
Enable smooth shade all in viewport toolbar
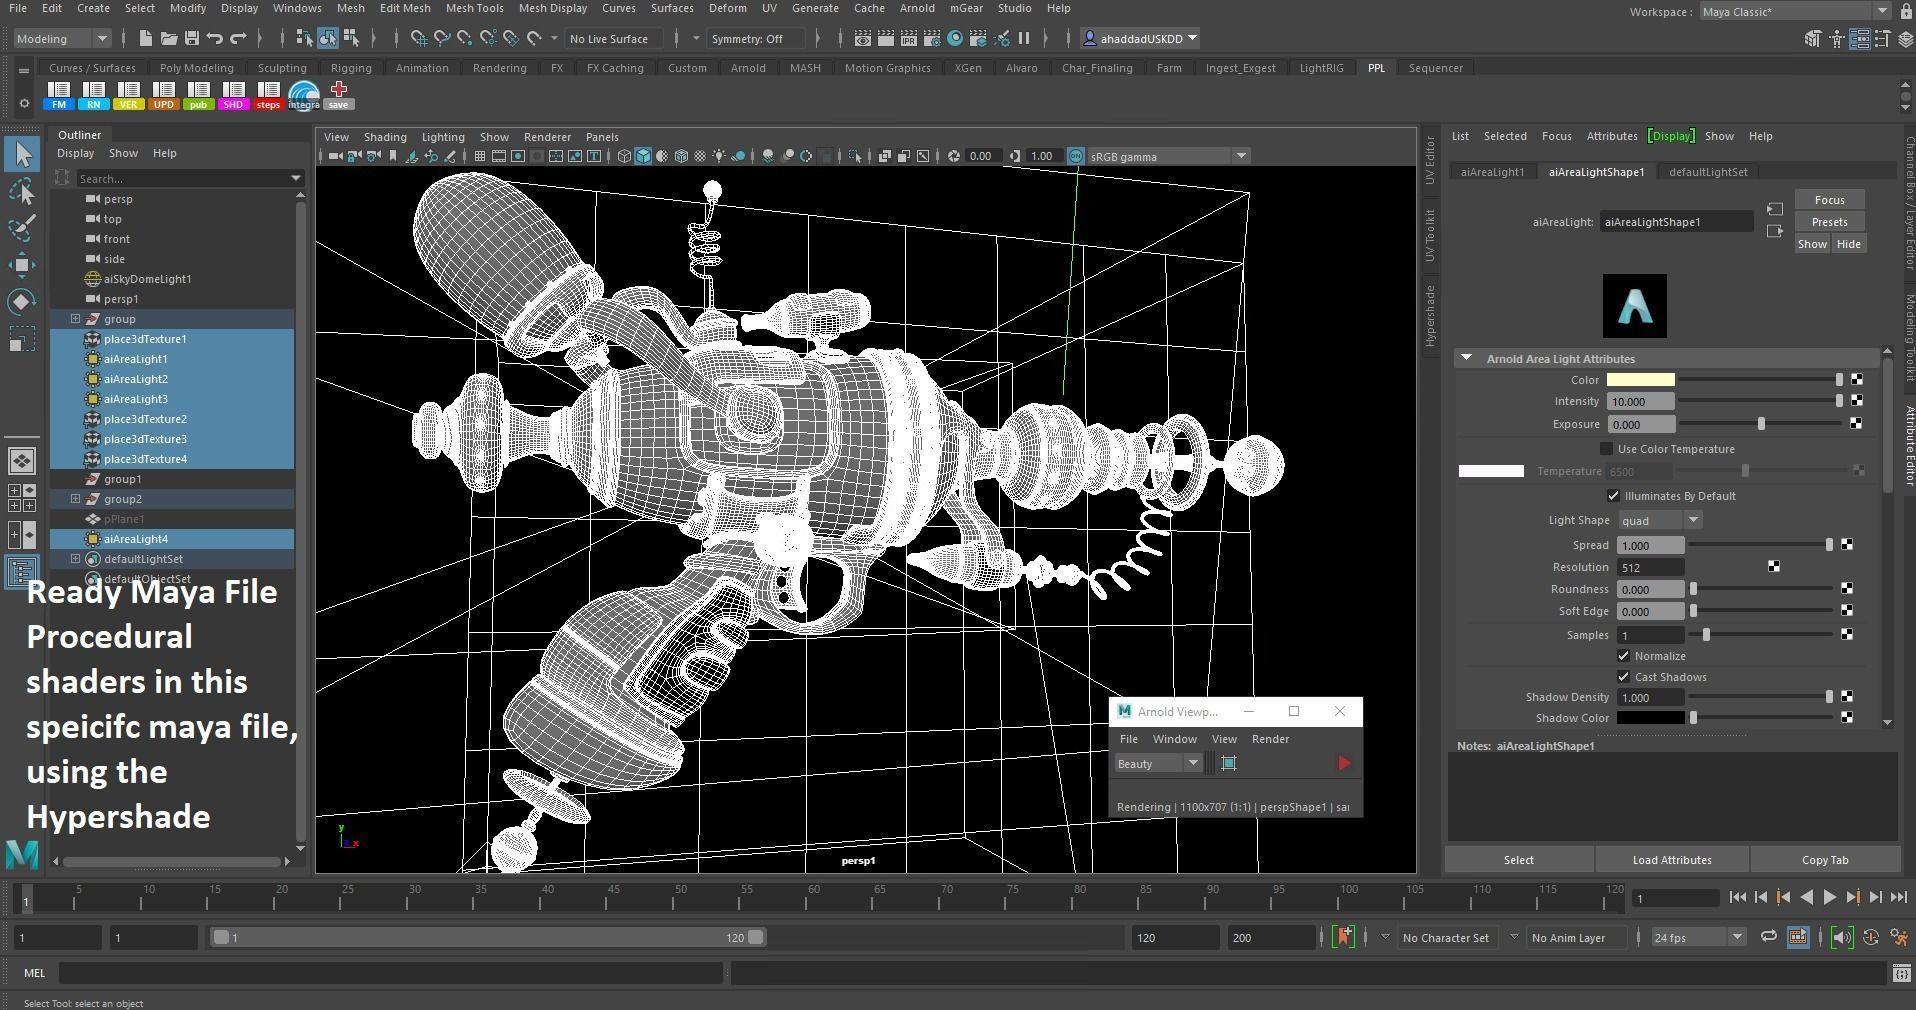(x=643, y=156)
